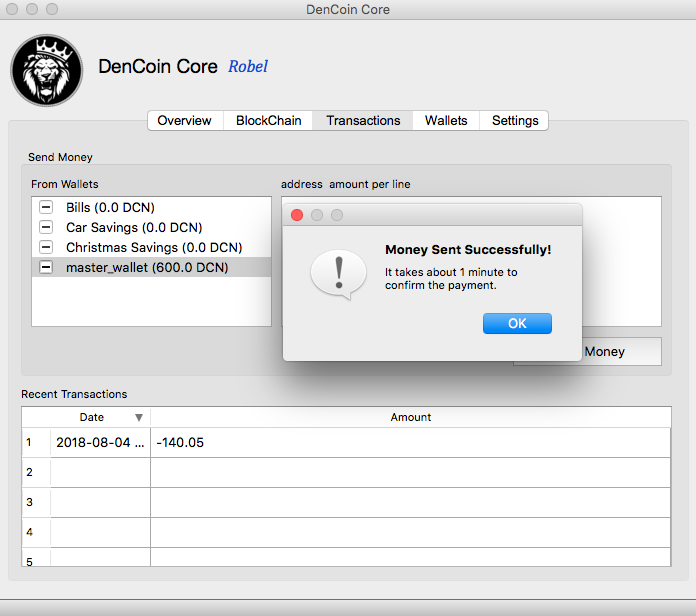
Task: Click the exclamation alert icon in dialog
Action: point(339,275)
